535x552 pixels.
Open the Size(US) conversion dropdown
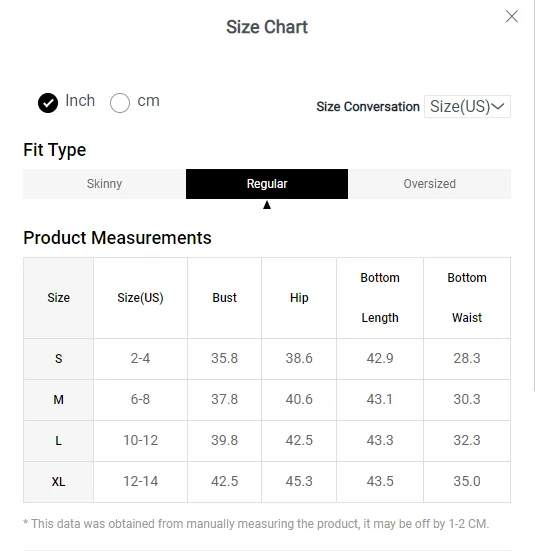pyautogui.click(x=467, y=106)
